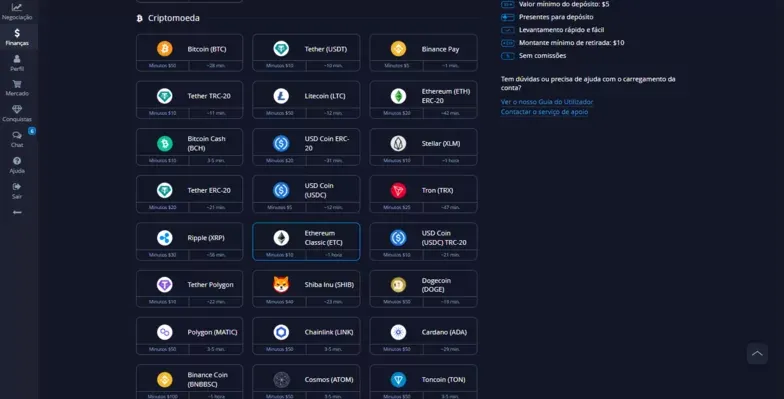This screenshot has height=399, width=784.
Task: Click the 'Cardano (ADA)' label
Action: [x=444, y=332]
